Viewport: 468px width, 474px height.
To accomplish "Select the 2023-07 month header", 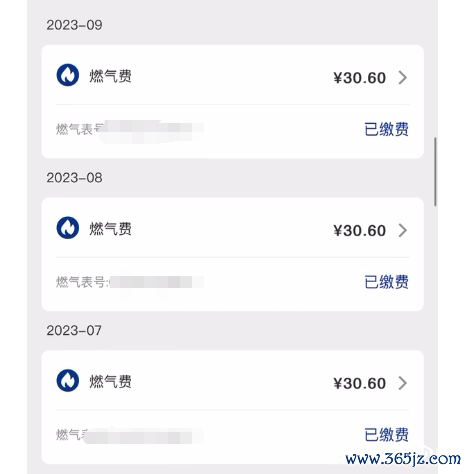I will (x=74, y=330).
